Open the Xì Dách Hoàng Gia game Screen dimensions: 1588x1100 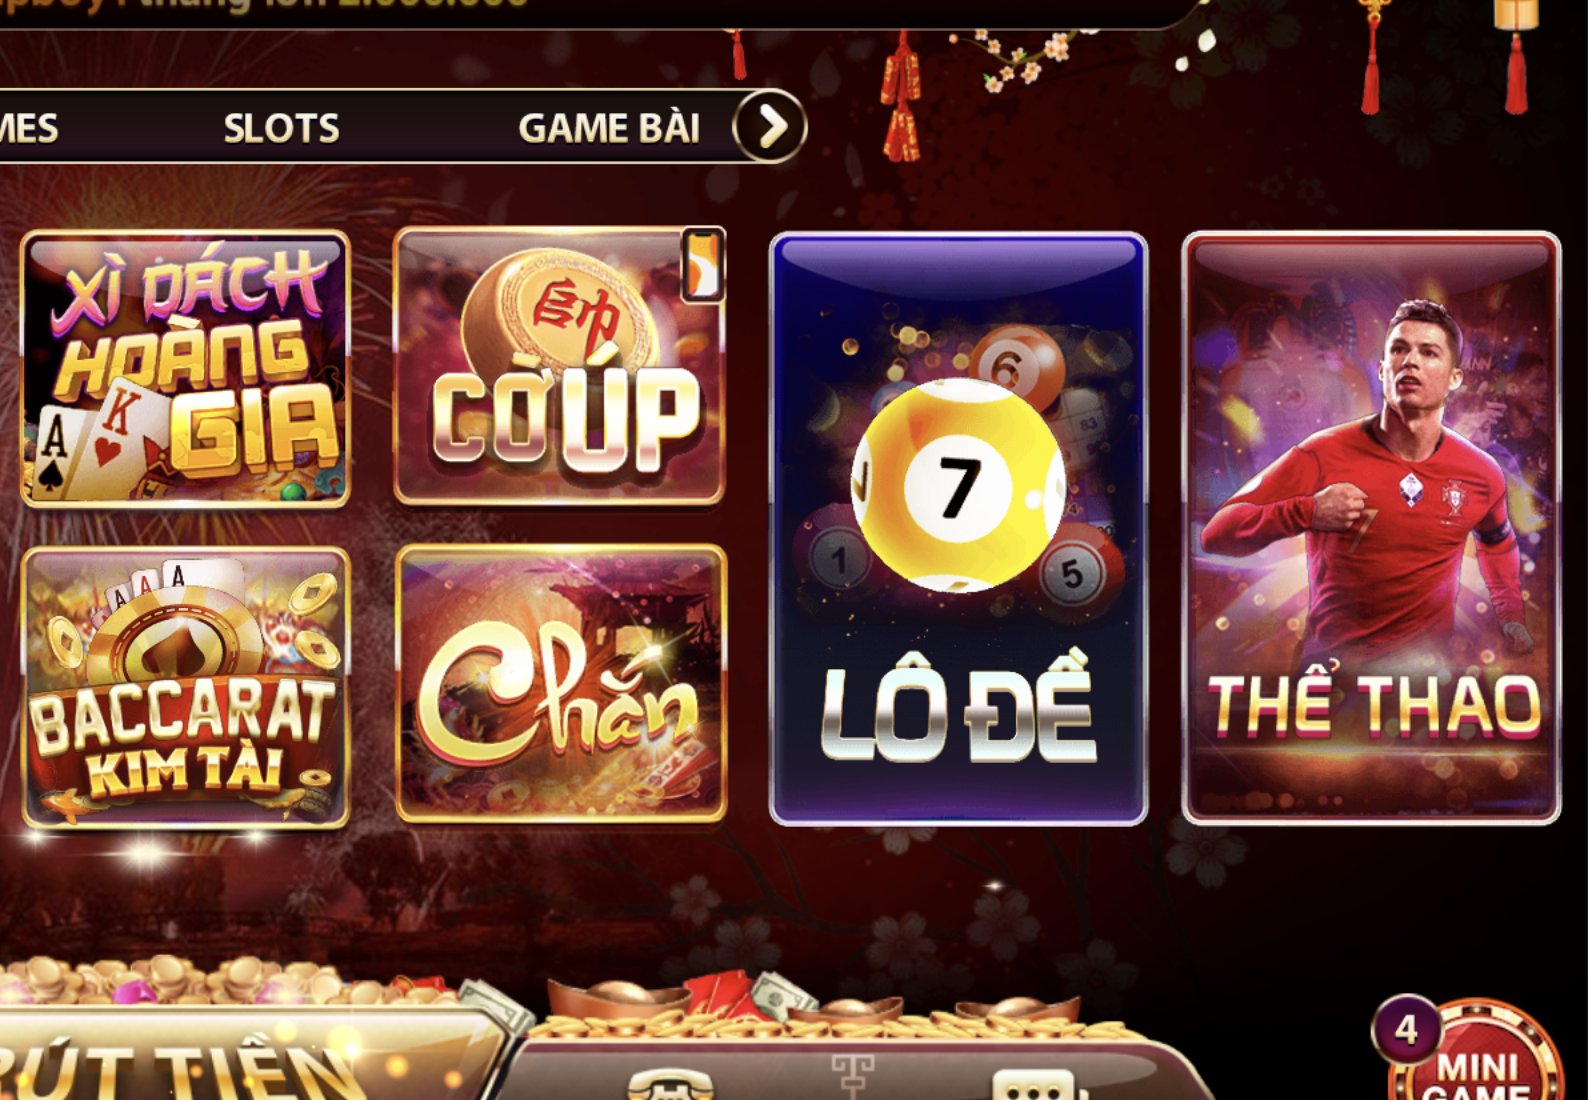pyautogui.click(x=185, y=369)
